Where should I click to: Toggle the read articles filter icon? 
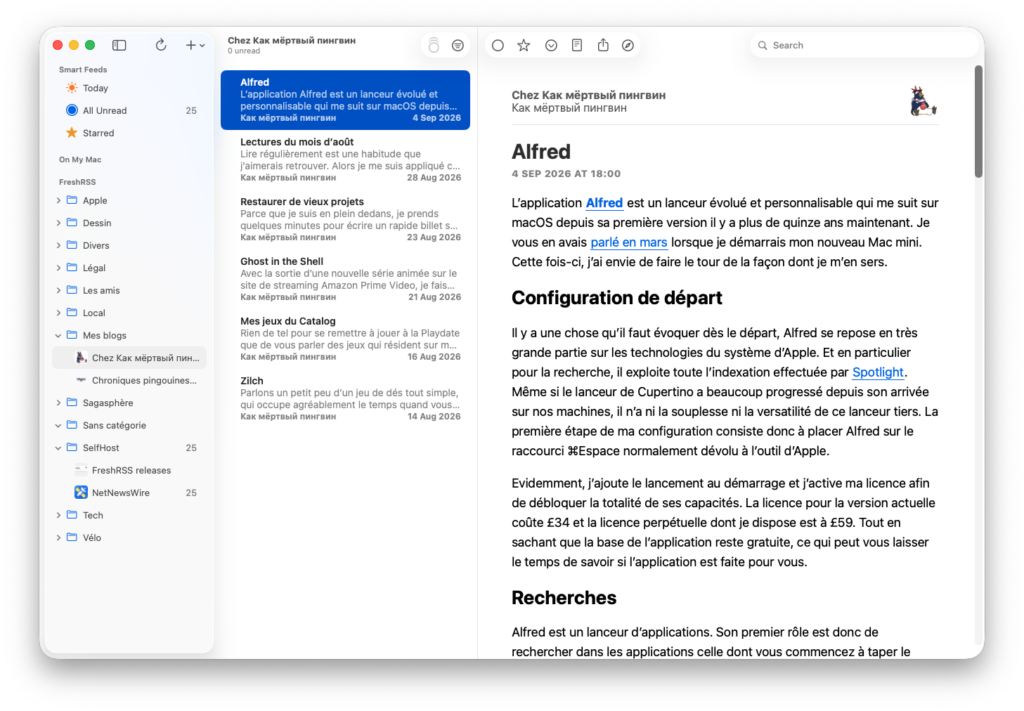(458, 45)
